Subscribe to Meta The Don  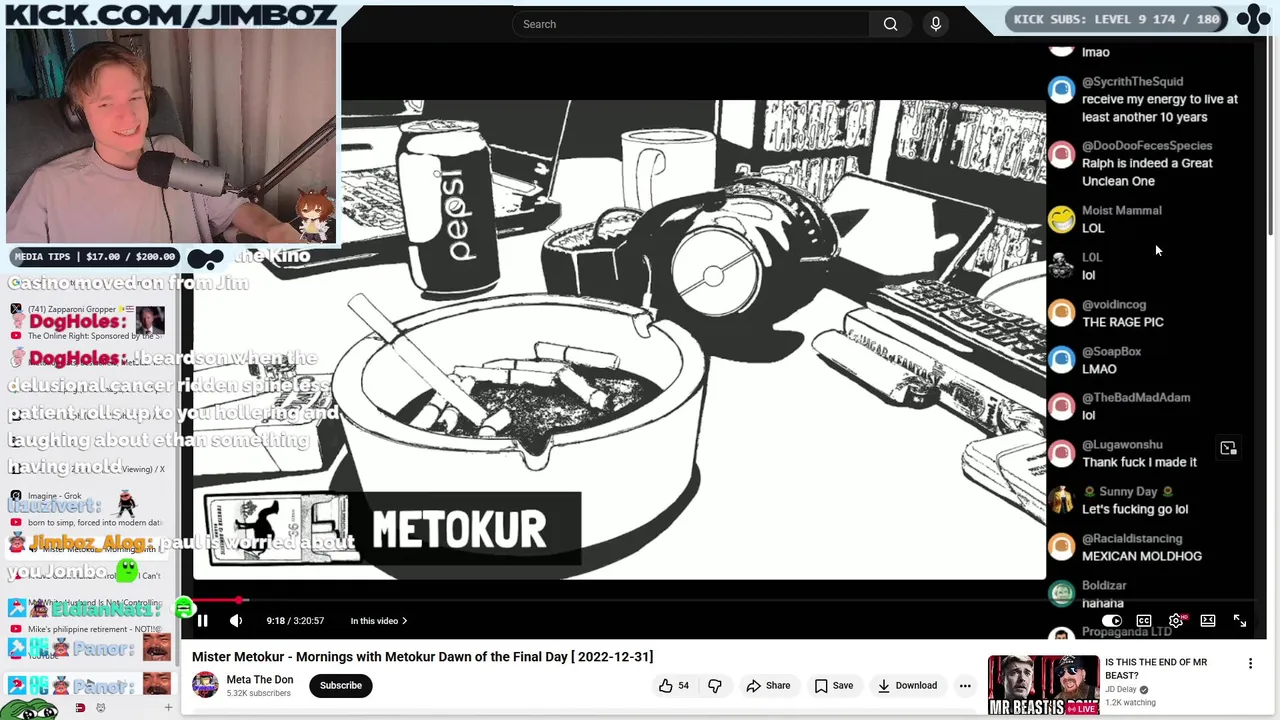click(341, 686)
